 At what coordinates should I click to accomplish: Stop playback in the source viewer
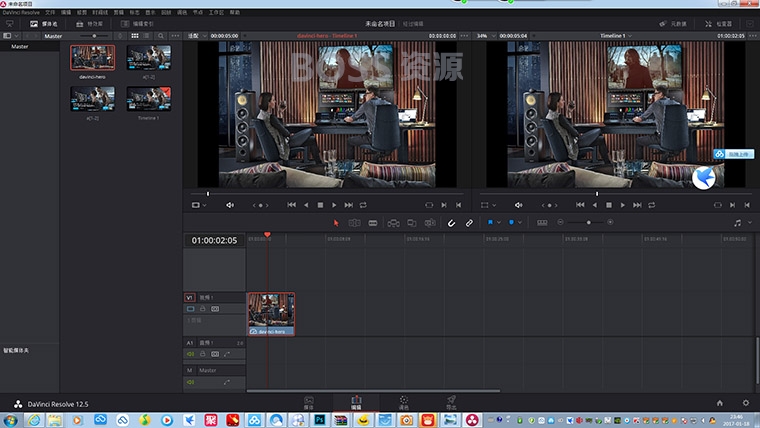[x=320, y=205]
